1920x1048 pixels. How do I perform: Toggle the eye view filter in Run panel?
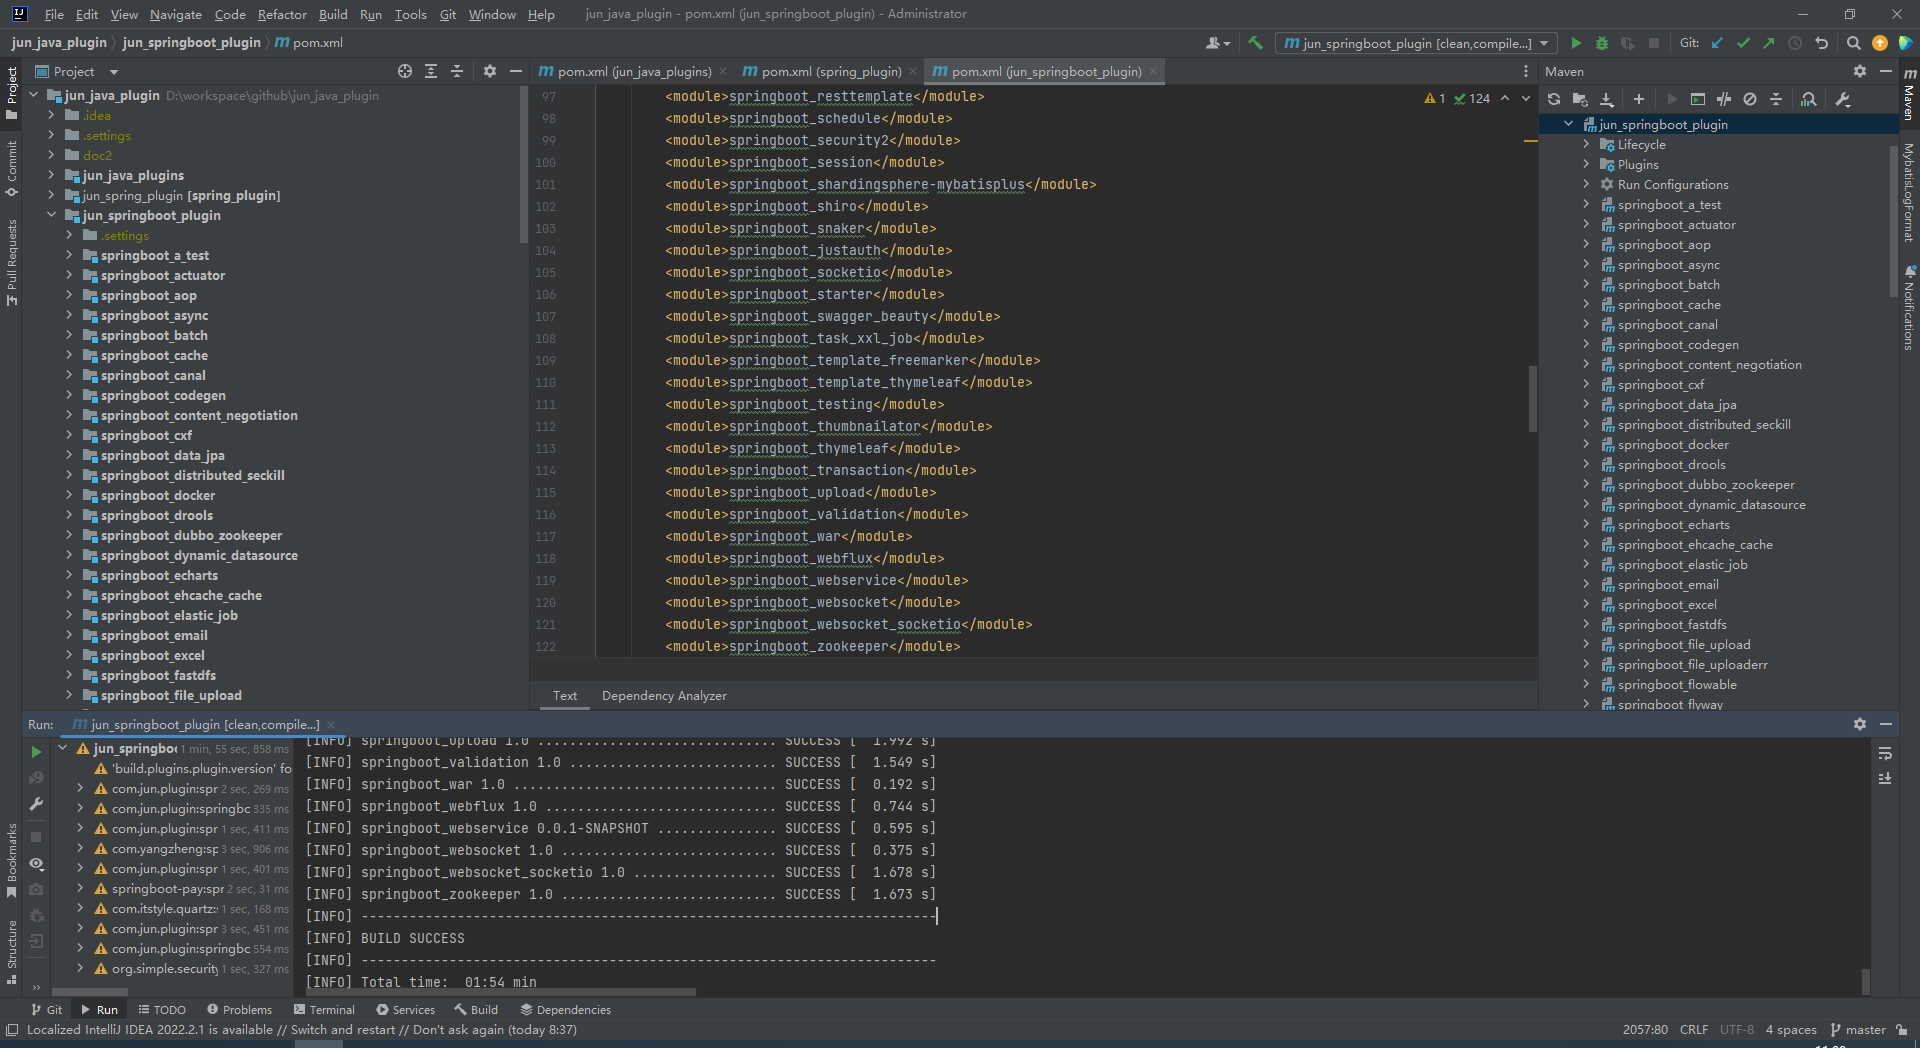tap(37, 863)
